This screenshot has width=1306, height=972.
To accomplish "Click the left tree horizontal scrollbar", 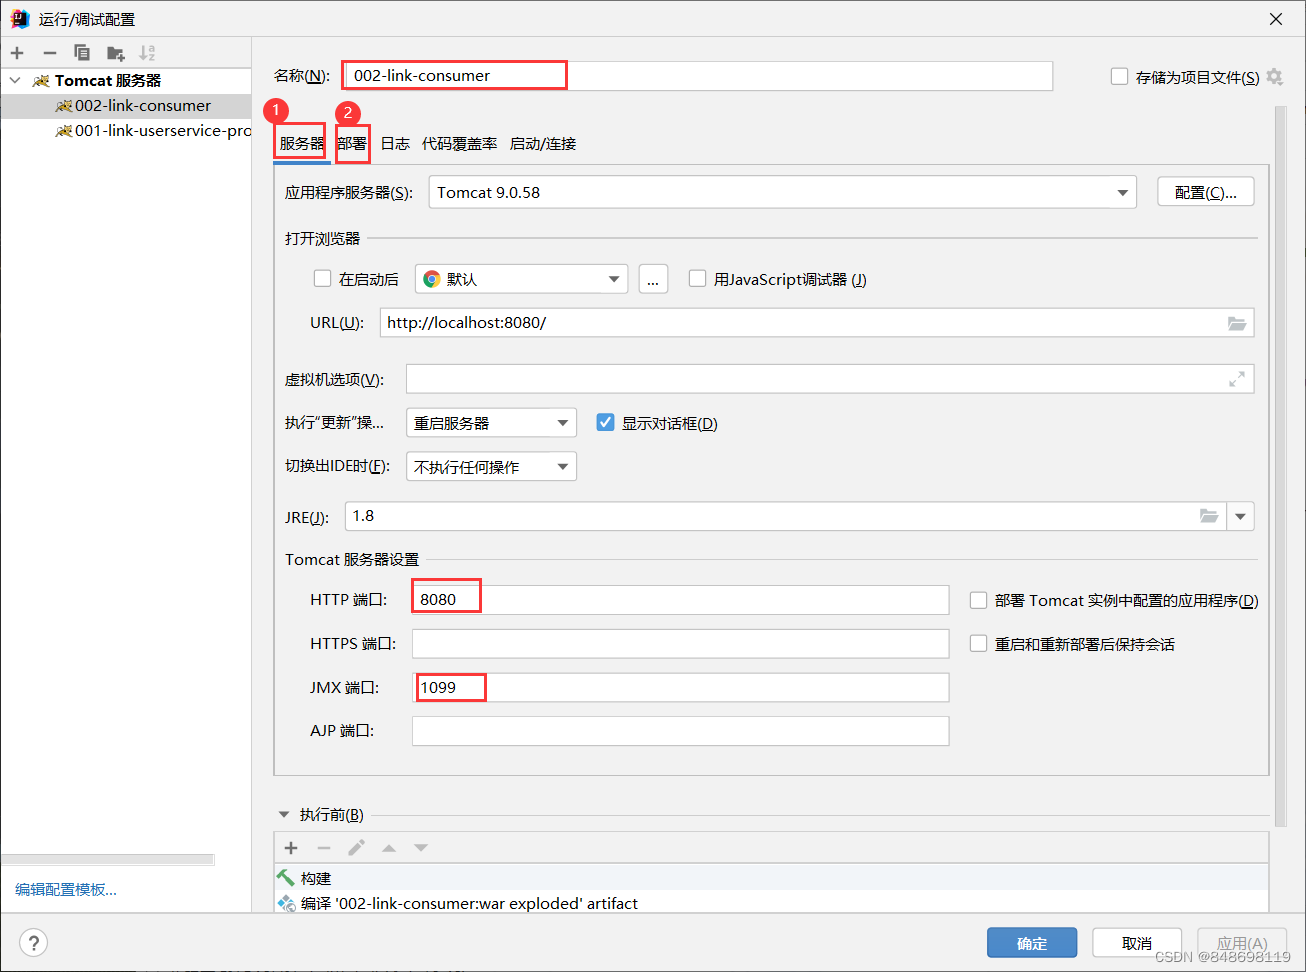I will pyautogui.click(x=108, y=859).
